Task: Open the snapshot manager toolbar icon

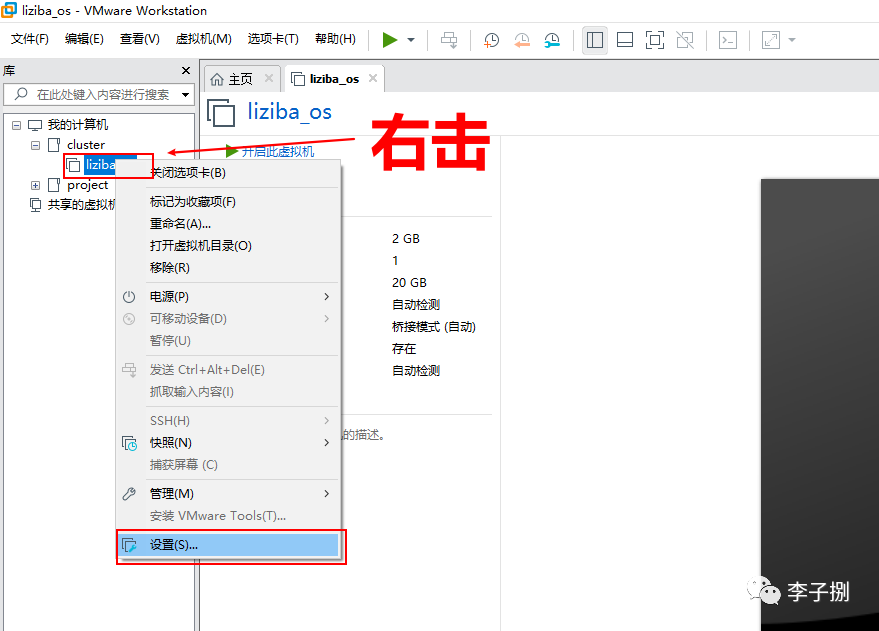Action: pos(552,40)
